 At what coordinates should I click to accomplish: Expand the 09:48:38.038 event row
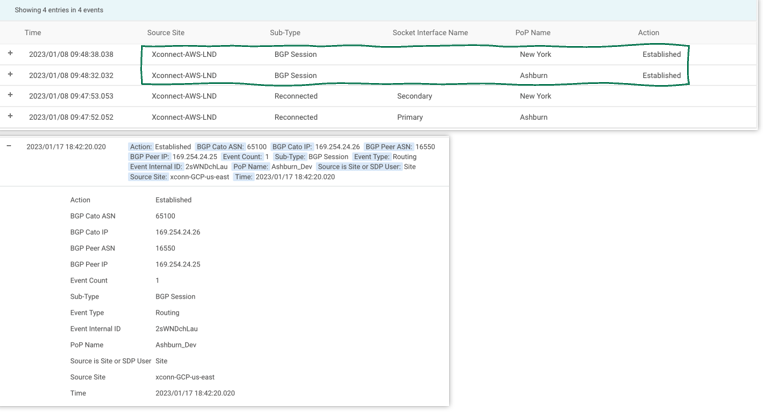(x=10, y=54)
